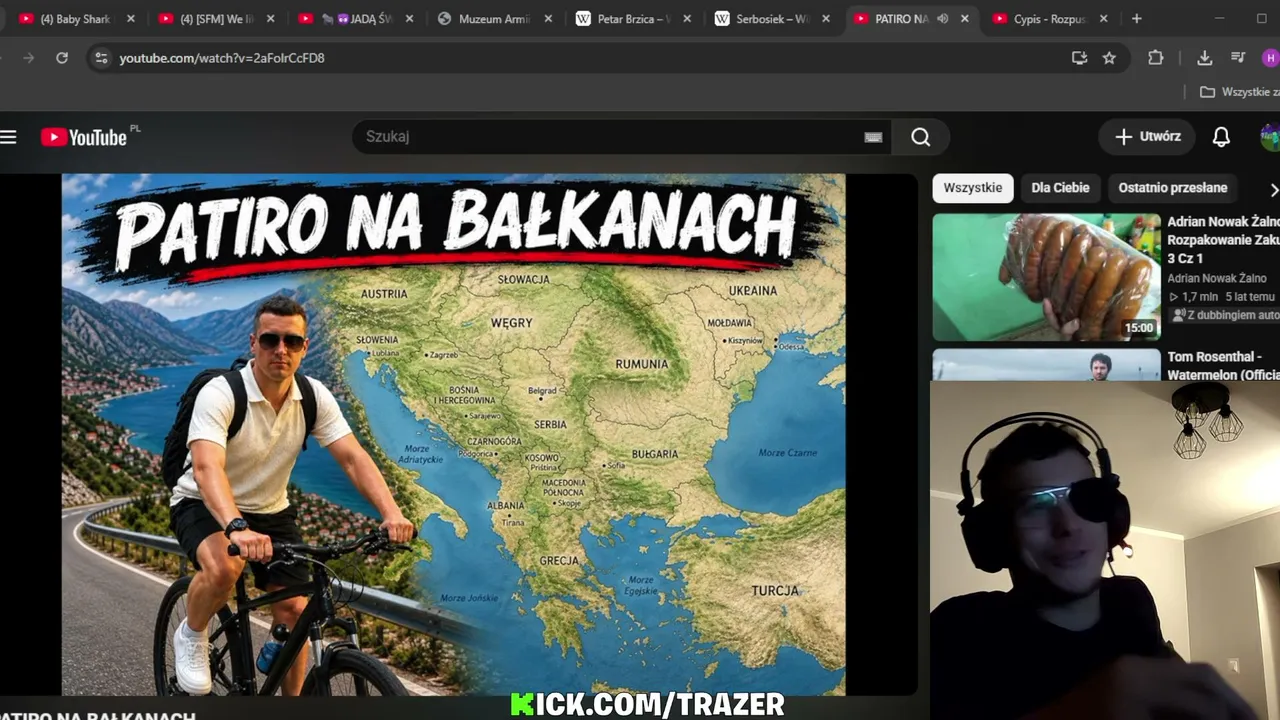Go forward with the browser arrow
This screenshot has width=1280, height=720.
coord(28,58)
